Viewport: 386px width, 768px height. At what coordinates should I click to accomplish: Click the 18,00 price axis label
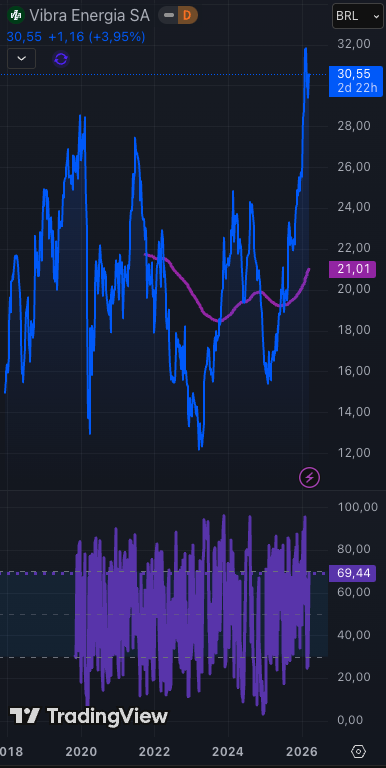tap(354, 330)
